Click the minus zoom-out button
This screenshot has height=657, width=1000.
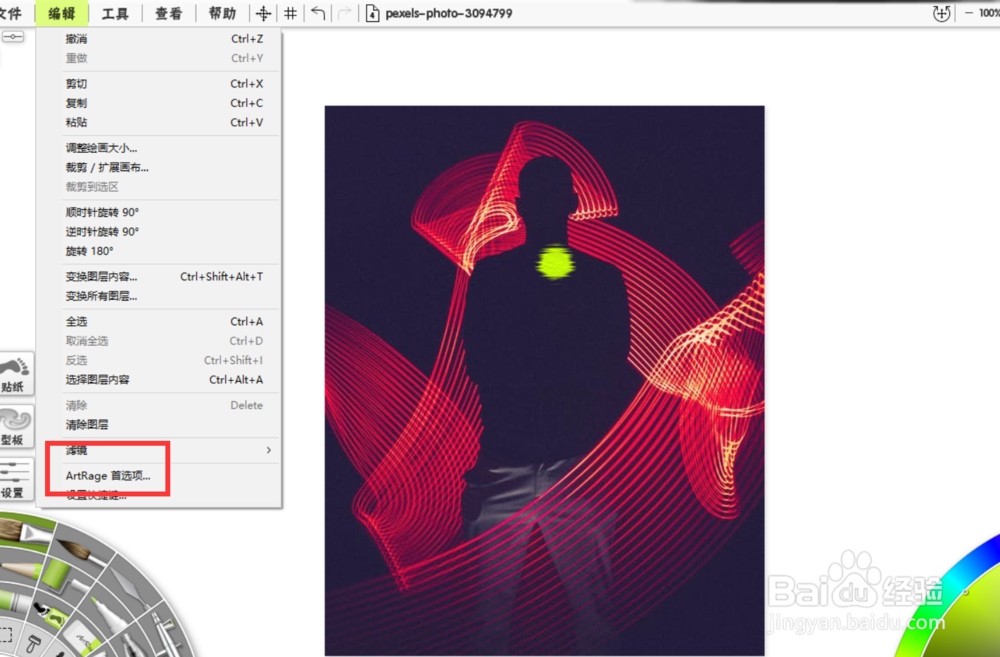click(969, 13)
